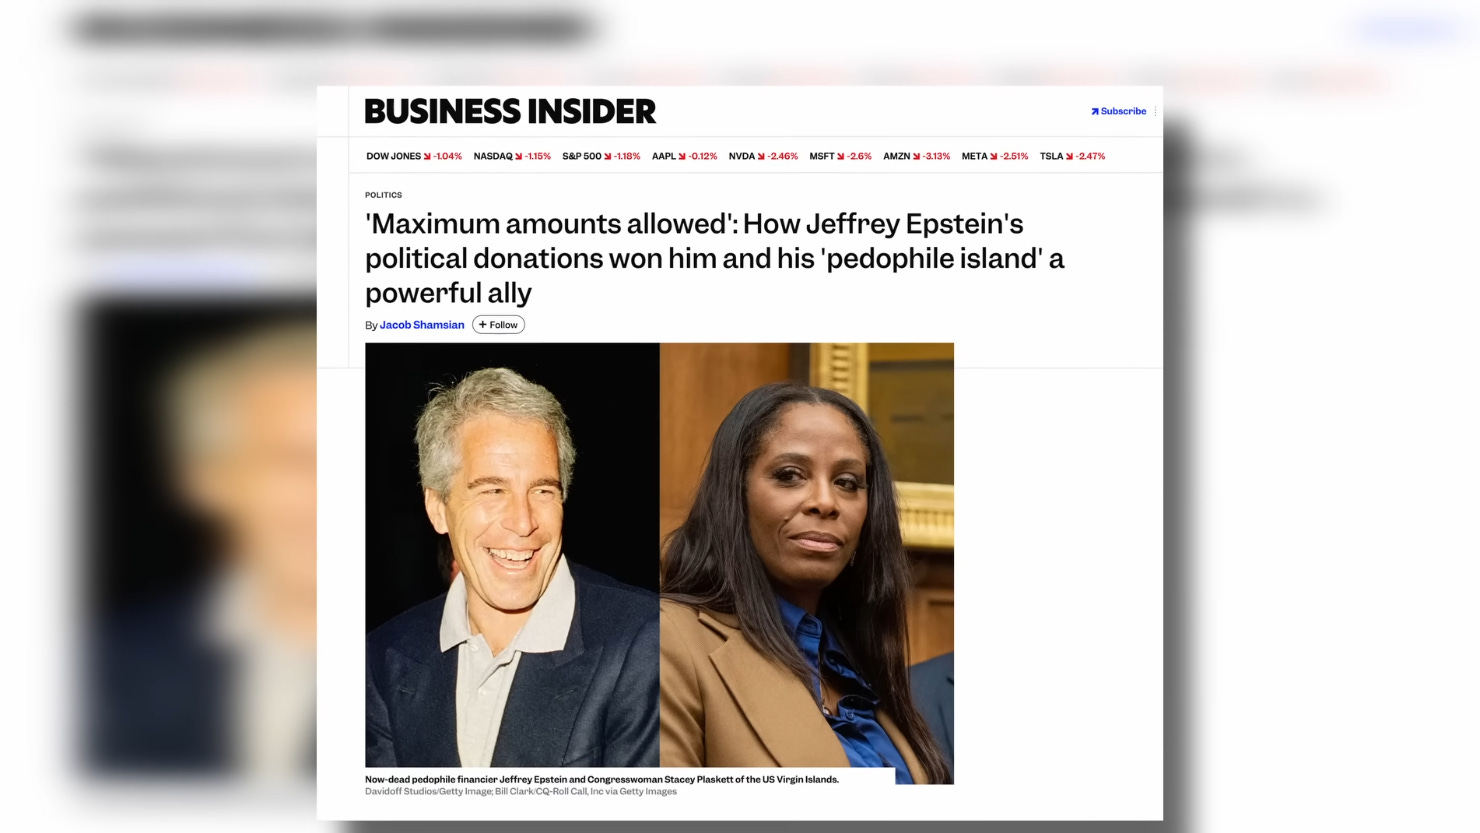Viewport: 1480px width, 833px height.
Task: Open the NVDA stock ticker
Action: 763,156
